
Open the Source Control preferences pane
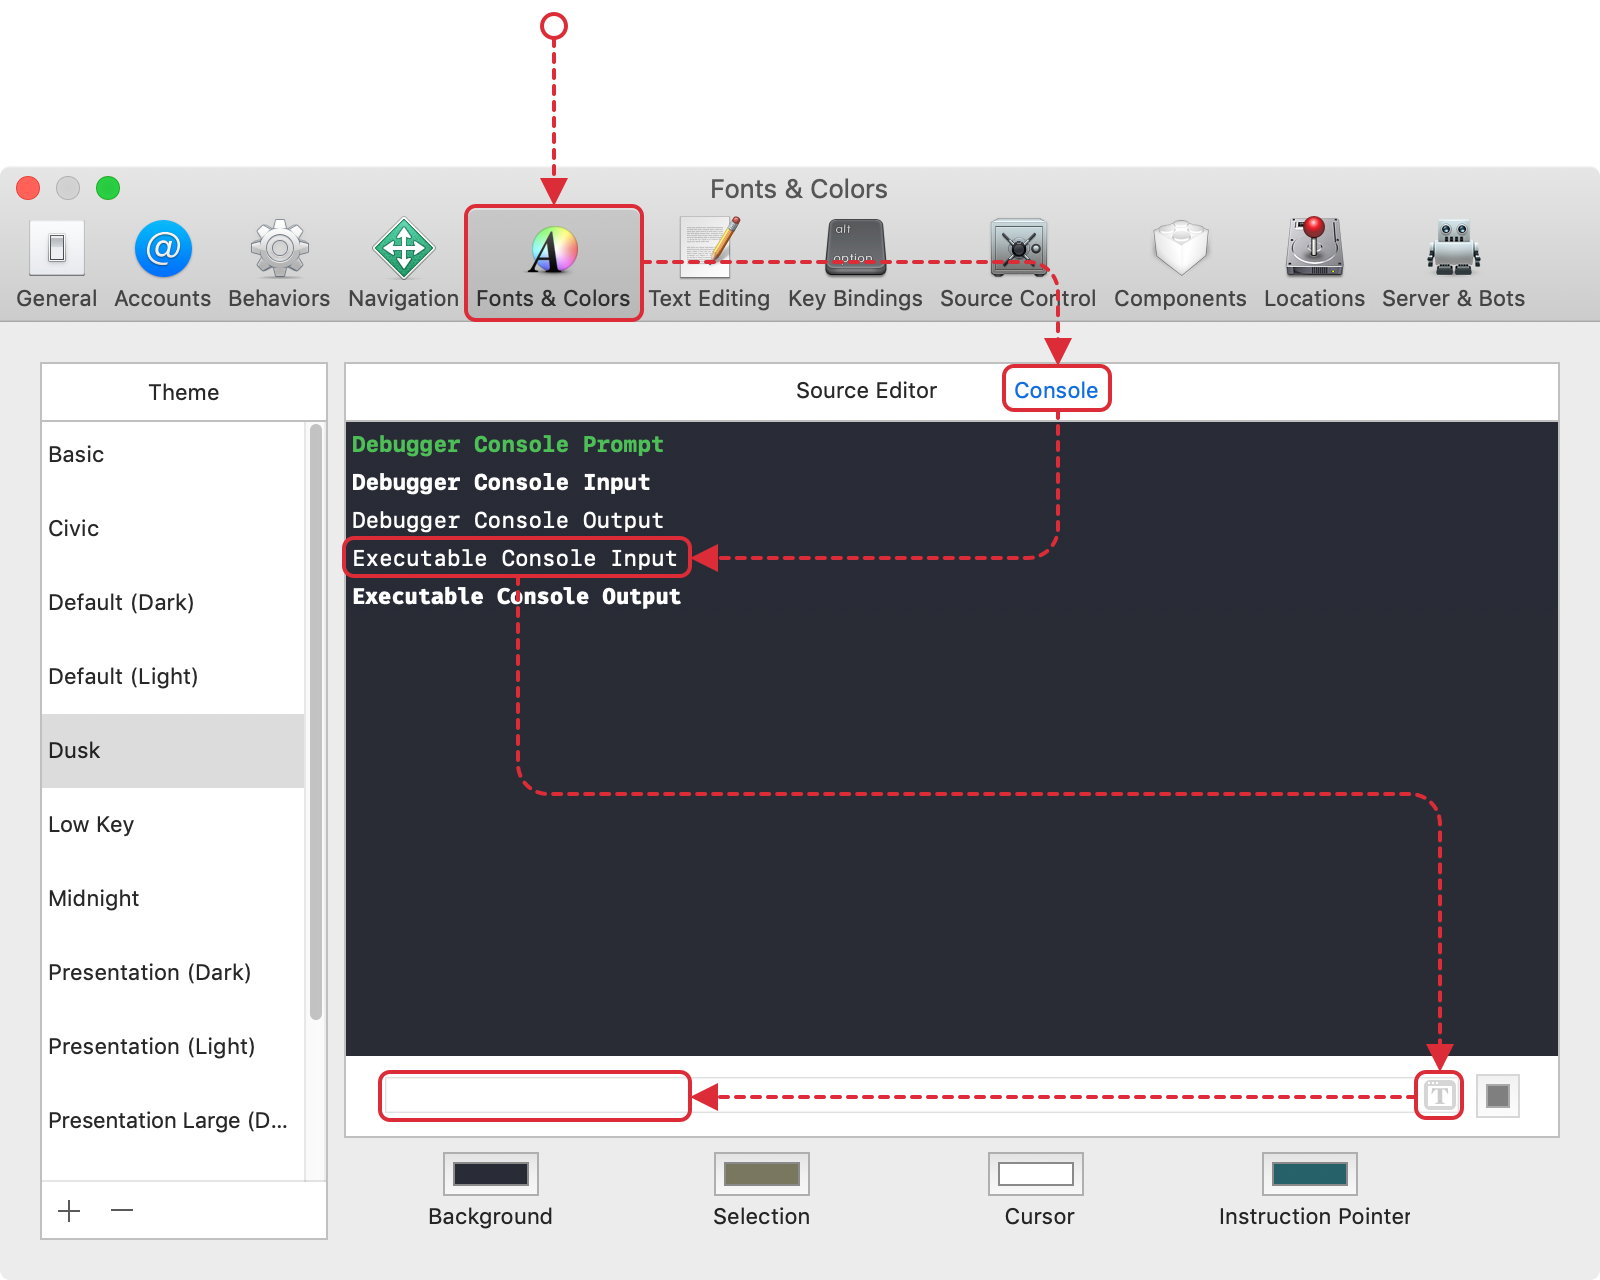coord(1018,265)
